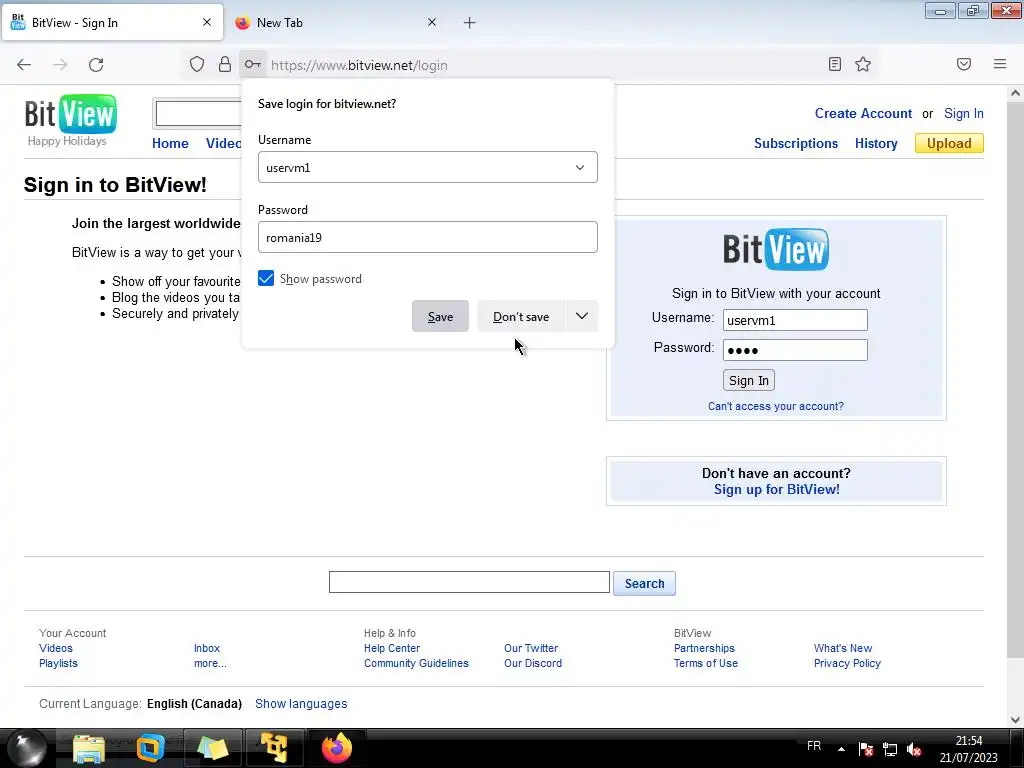Open the footer Videos link

click(56, 648)
